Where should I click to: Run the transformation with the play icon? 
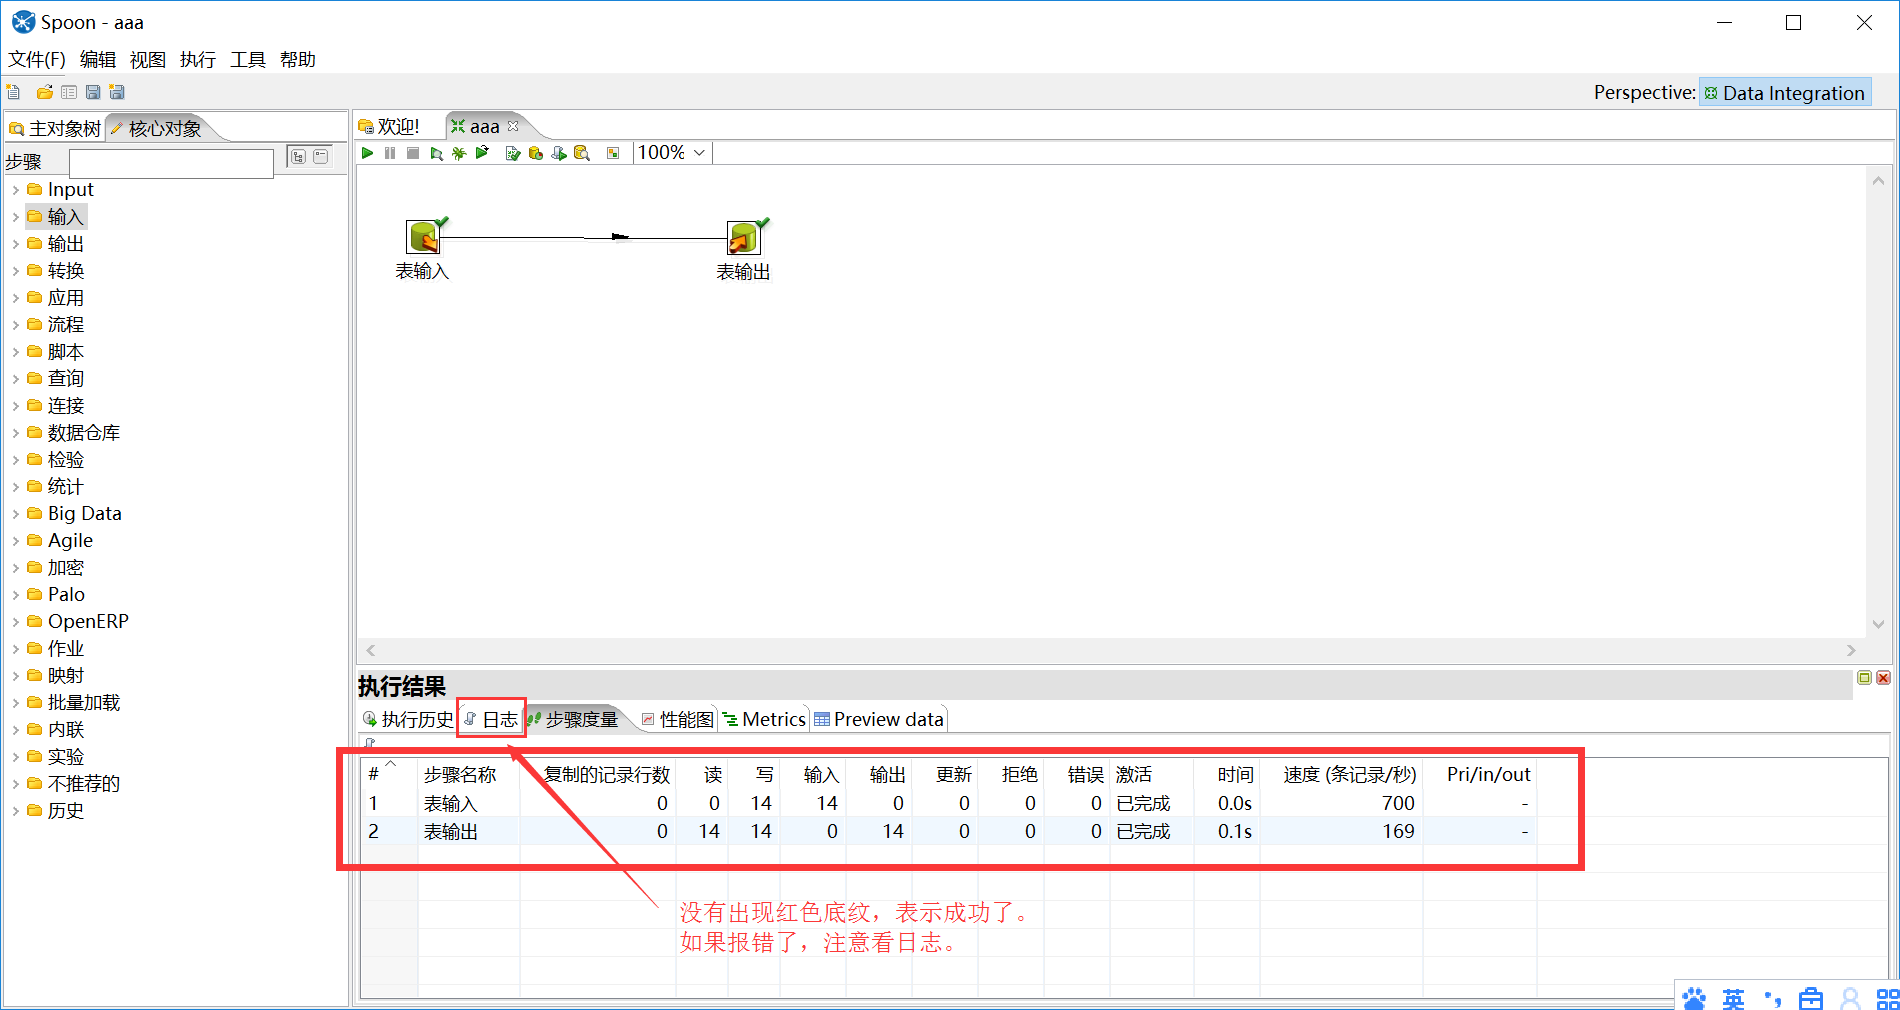[367, 152]
